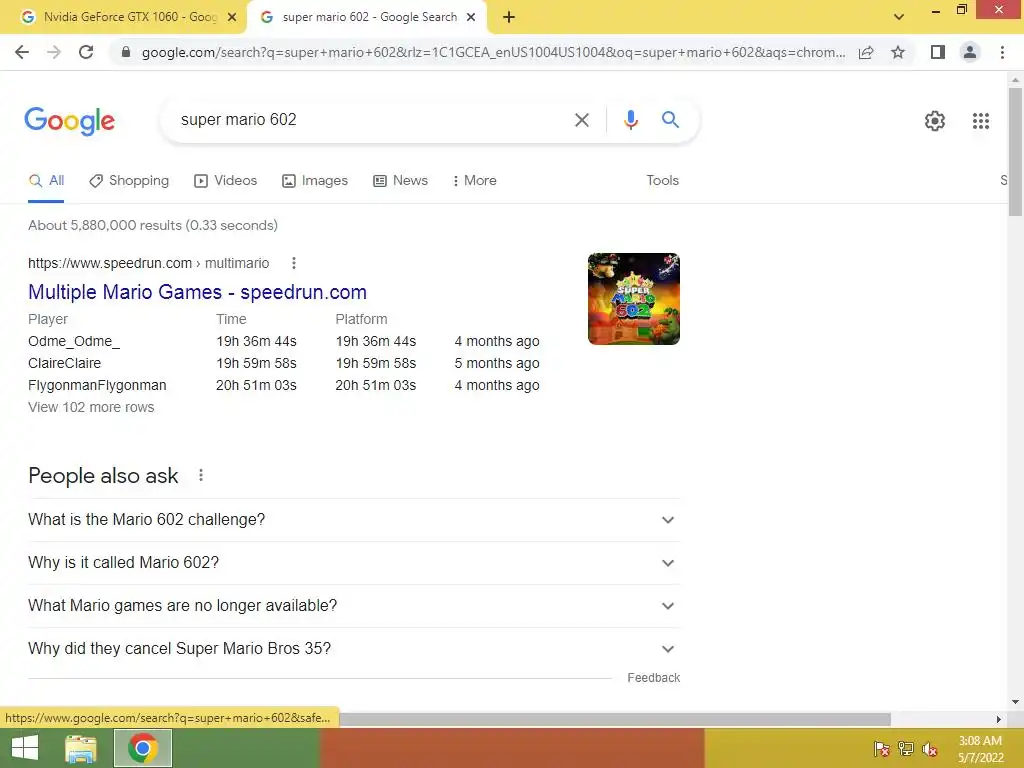Open a new browser tab

[509, 18]
